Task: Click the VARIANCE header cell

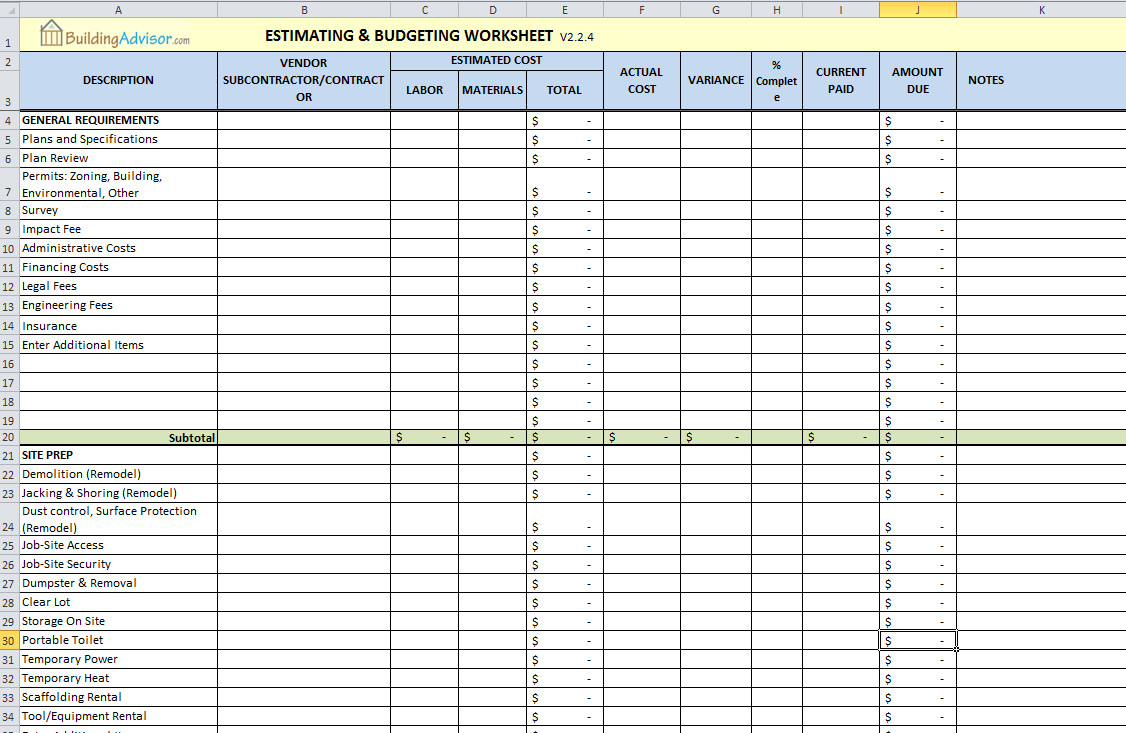Action: [x=715, y=80]
